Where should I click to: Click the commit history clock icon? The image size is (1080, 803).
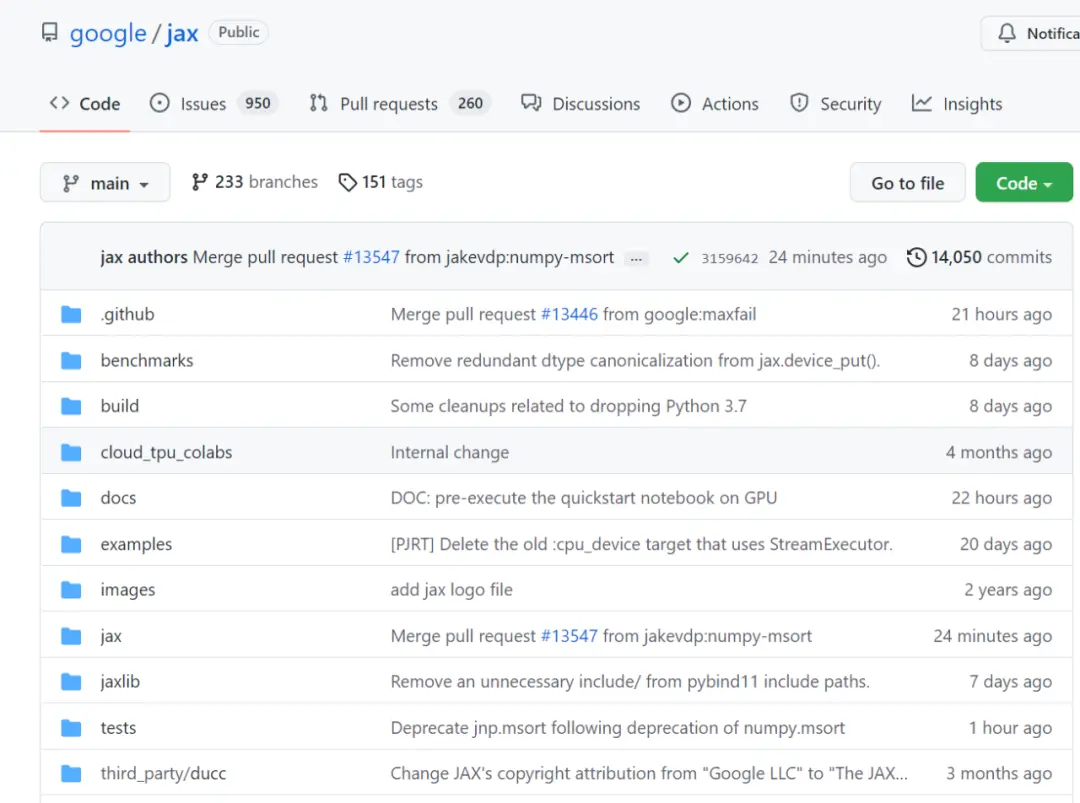[x=916, y=258]
